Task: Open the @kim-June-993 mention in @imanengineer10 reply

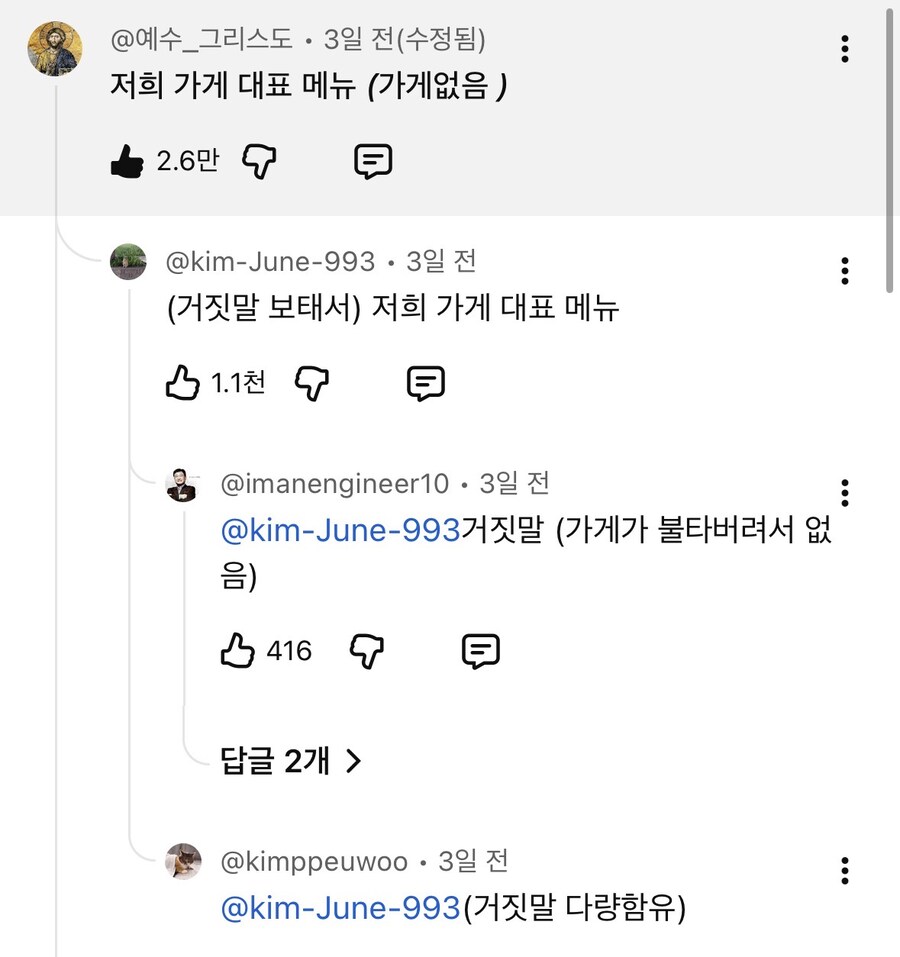Action: point(339,531)
